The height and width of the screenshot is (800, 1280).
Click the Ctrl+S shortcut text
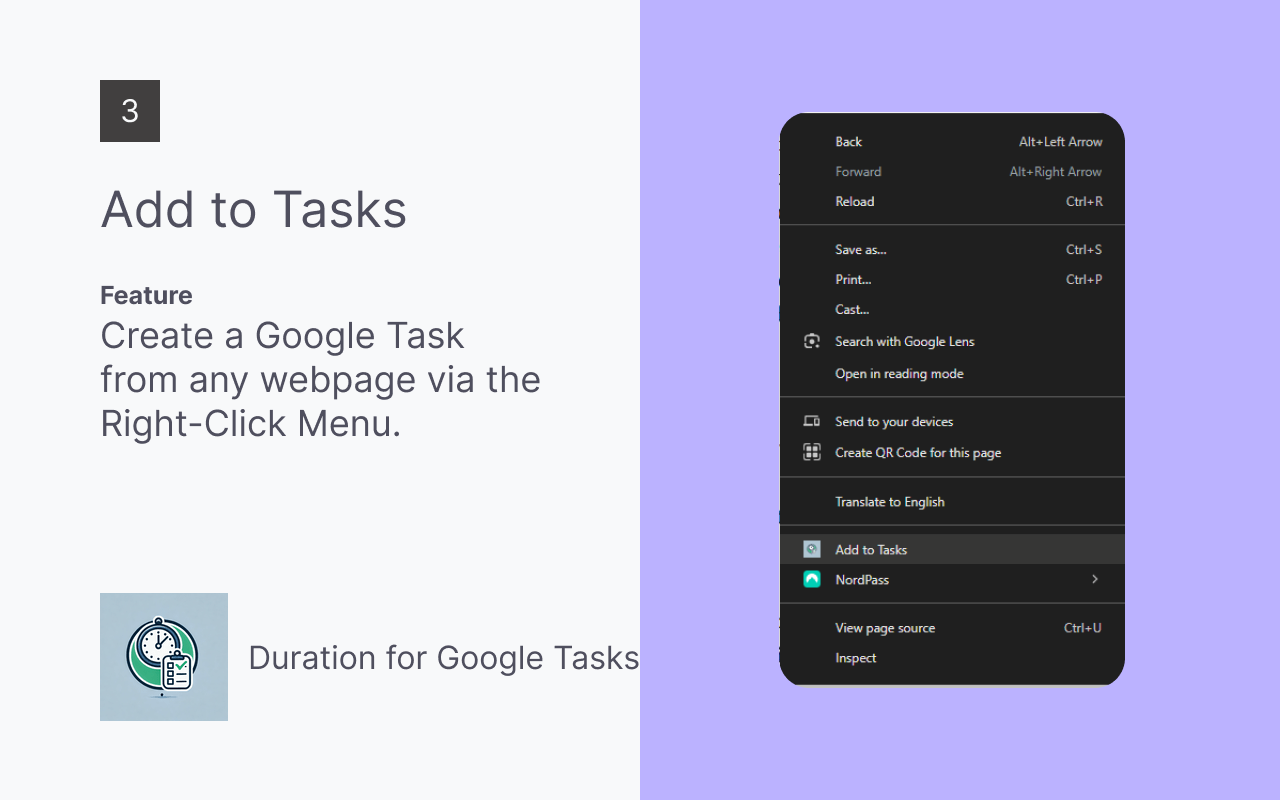pos(1084,250)
